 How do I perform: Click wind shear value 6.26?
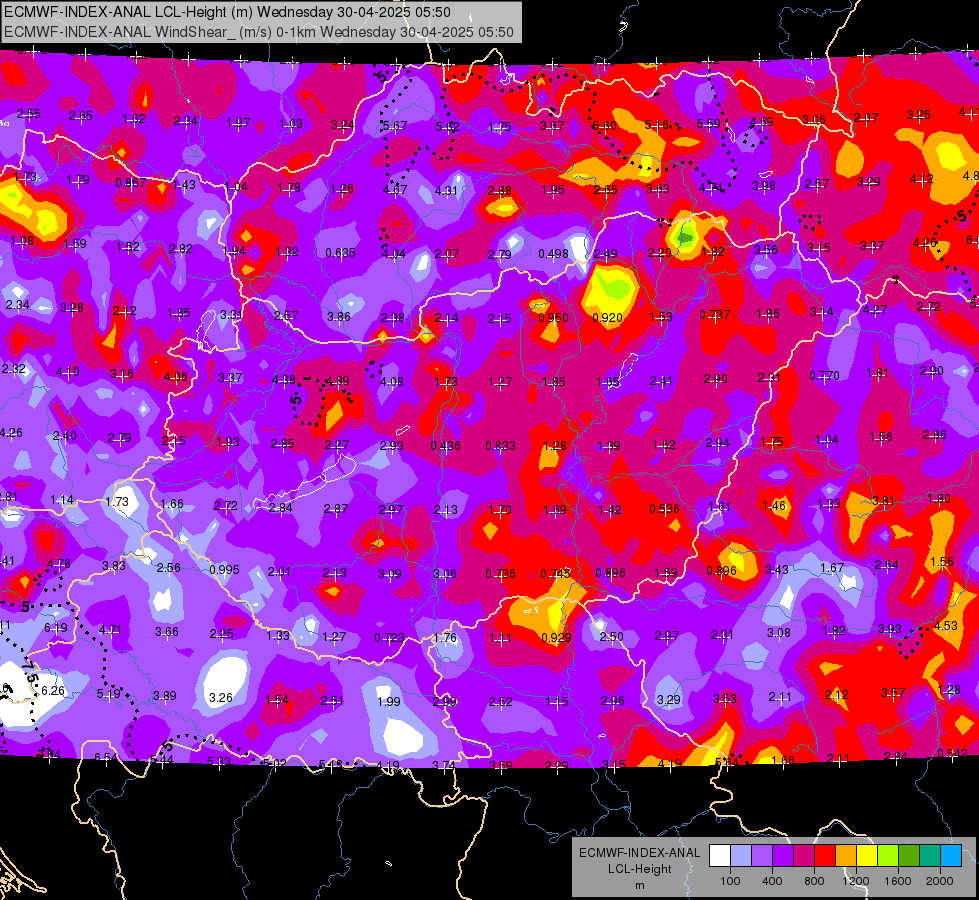point(52,691)
